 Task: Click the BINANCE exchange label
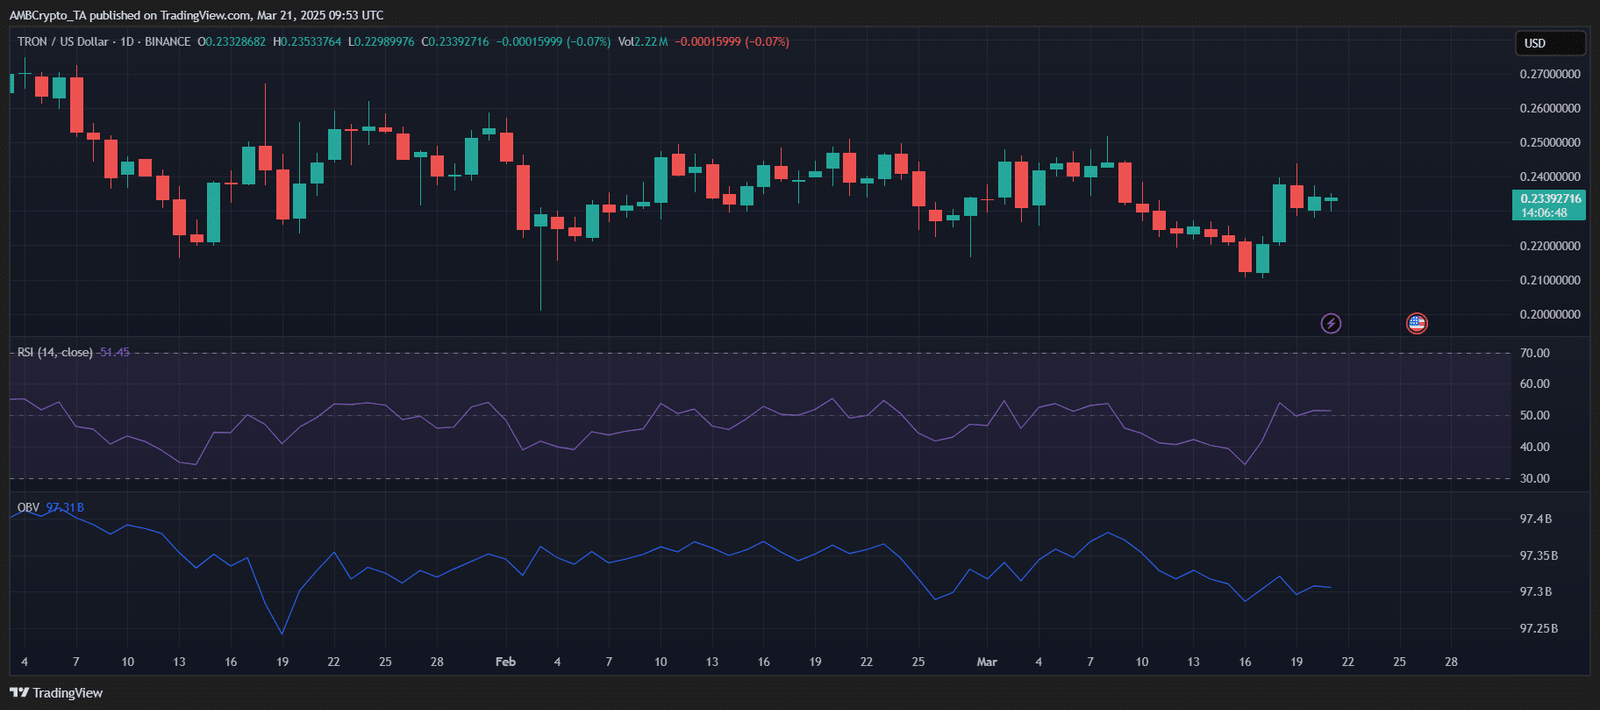point(167,42)
